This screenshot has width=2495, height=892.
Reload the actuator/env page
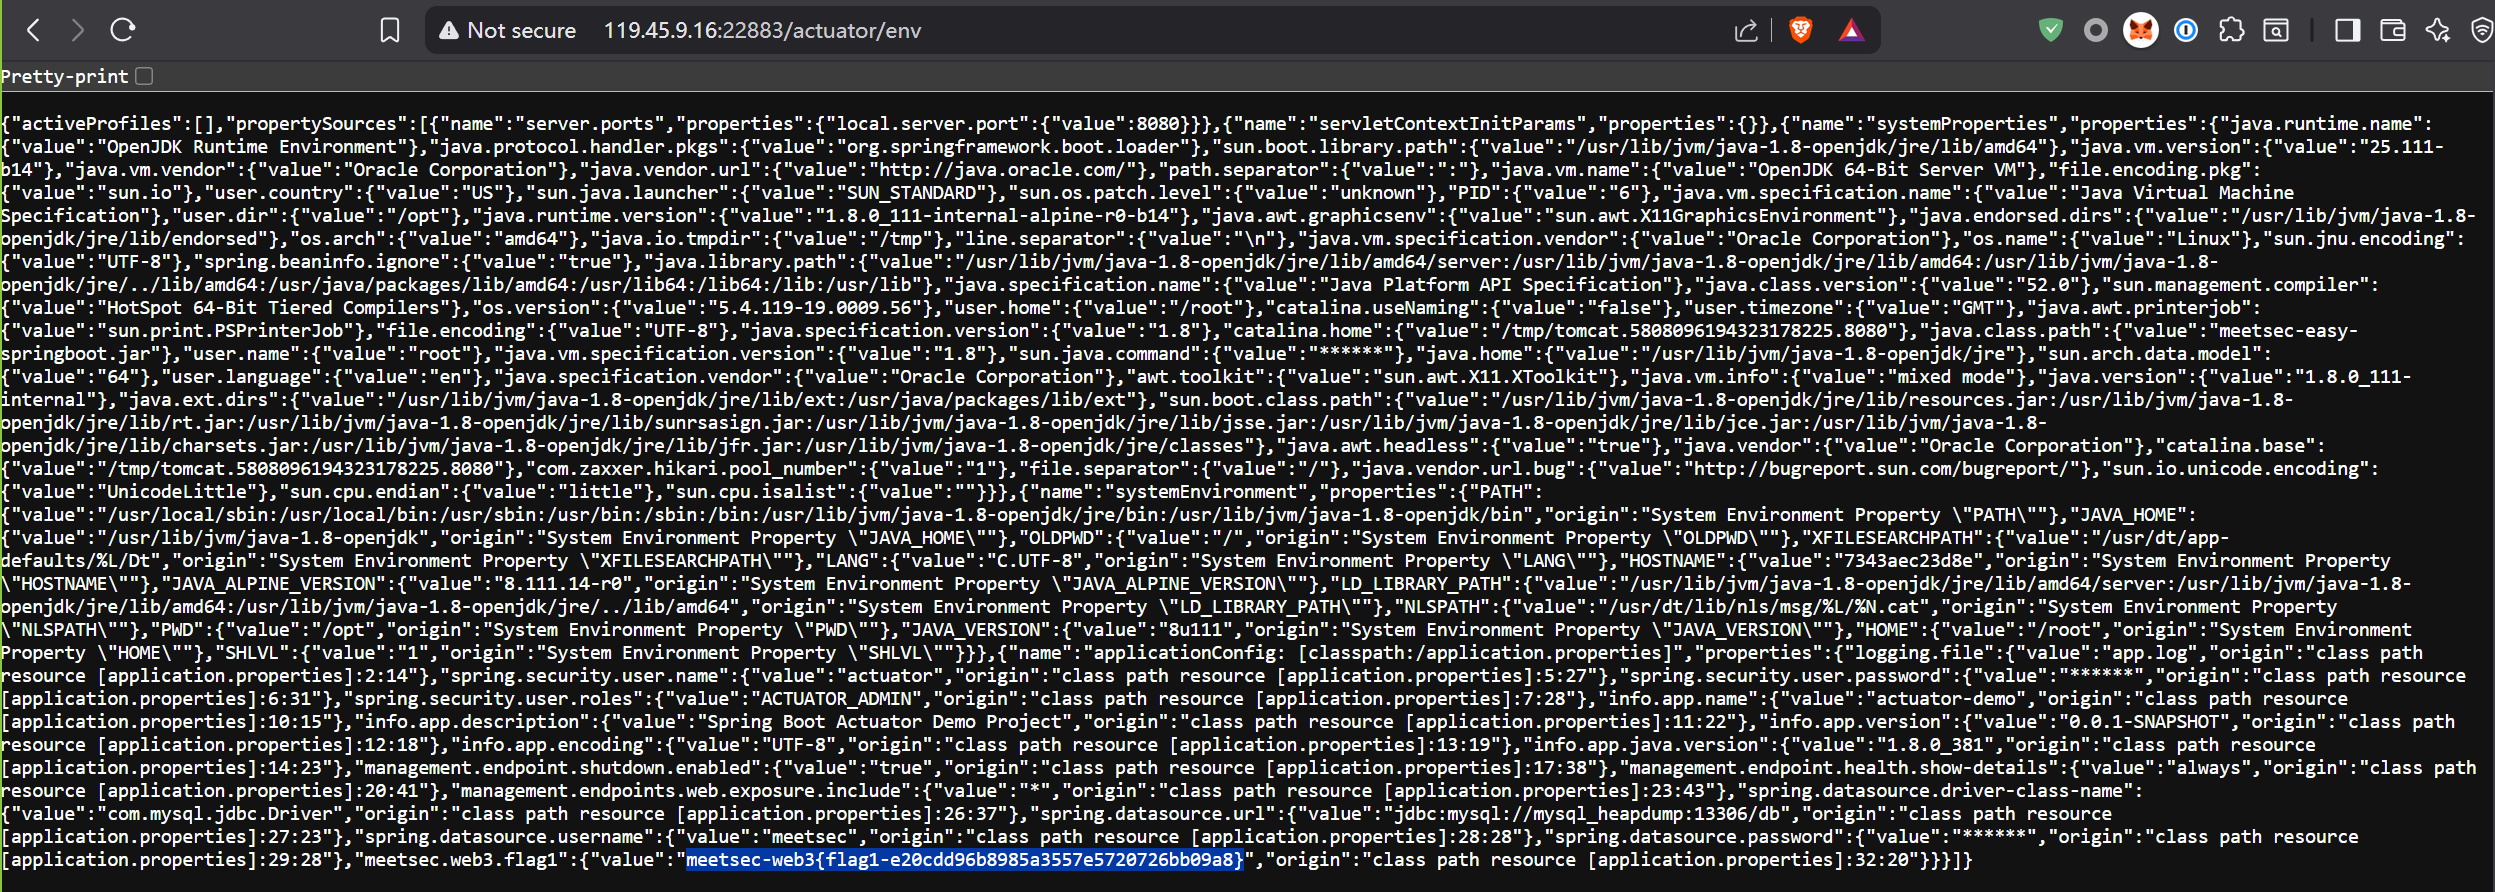tap(122, 30)
